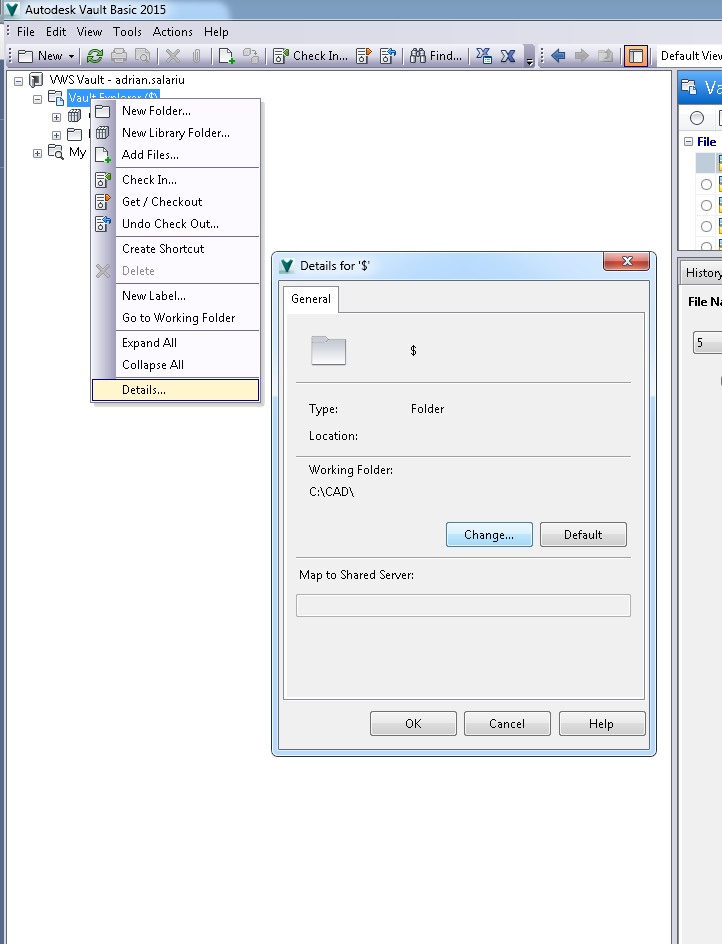
Task: Click the grey Forward arrow
Action: coord(582,56)
